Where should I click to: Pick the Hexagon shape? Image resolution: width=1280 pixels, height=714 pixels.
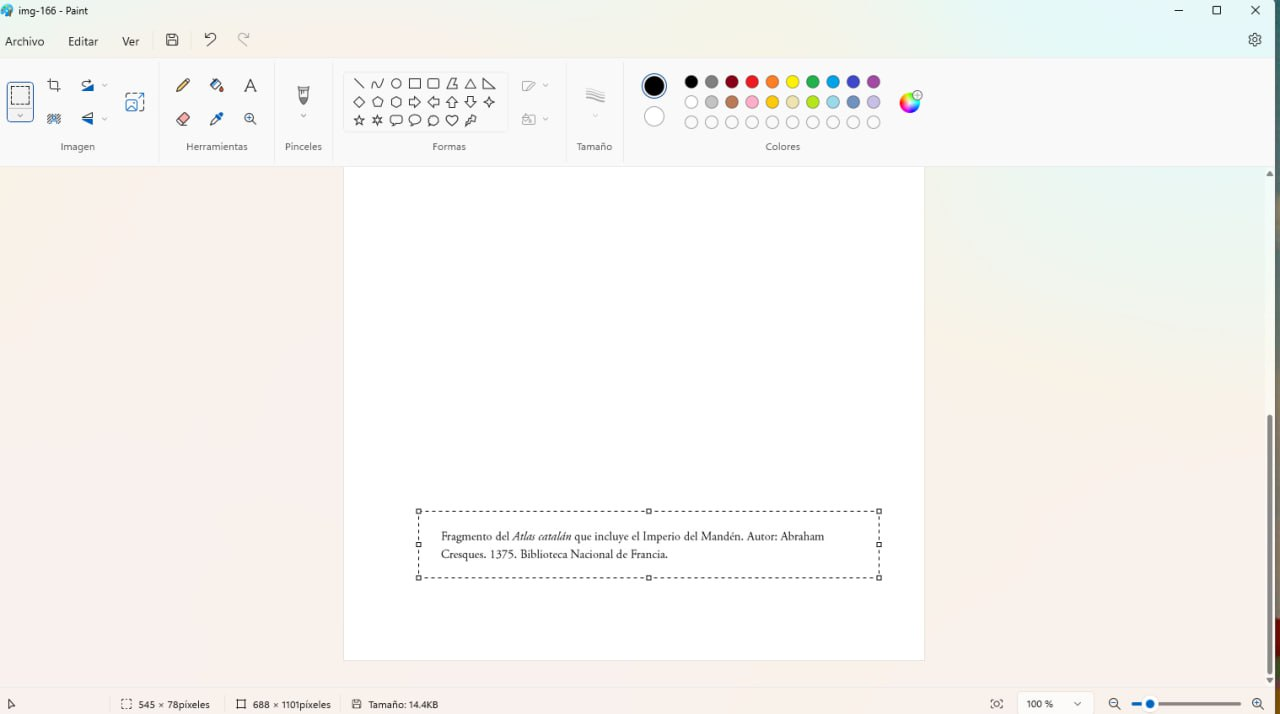396,102
